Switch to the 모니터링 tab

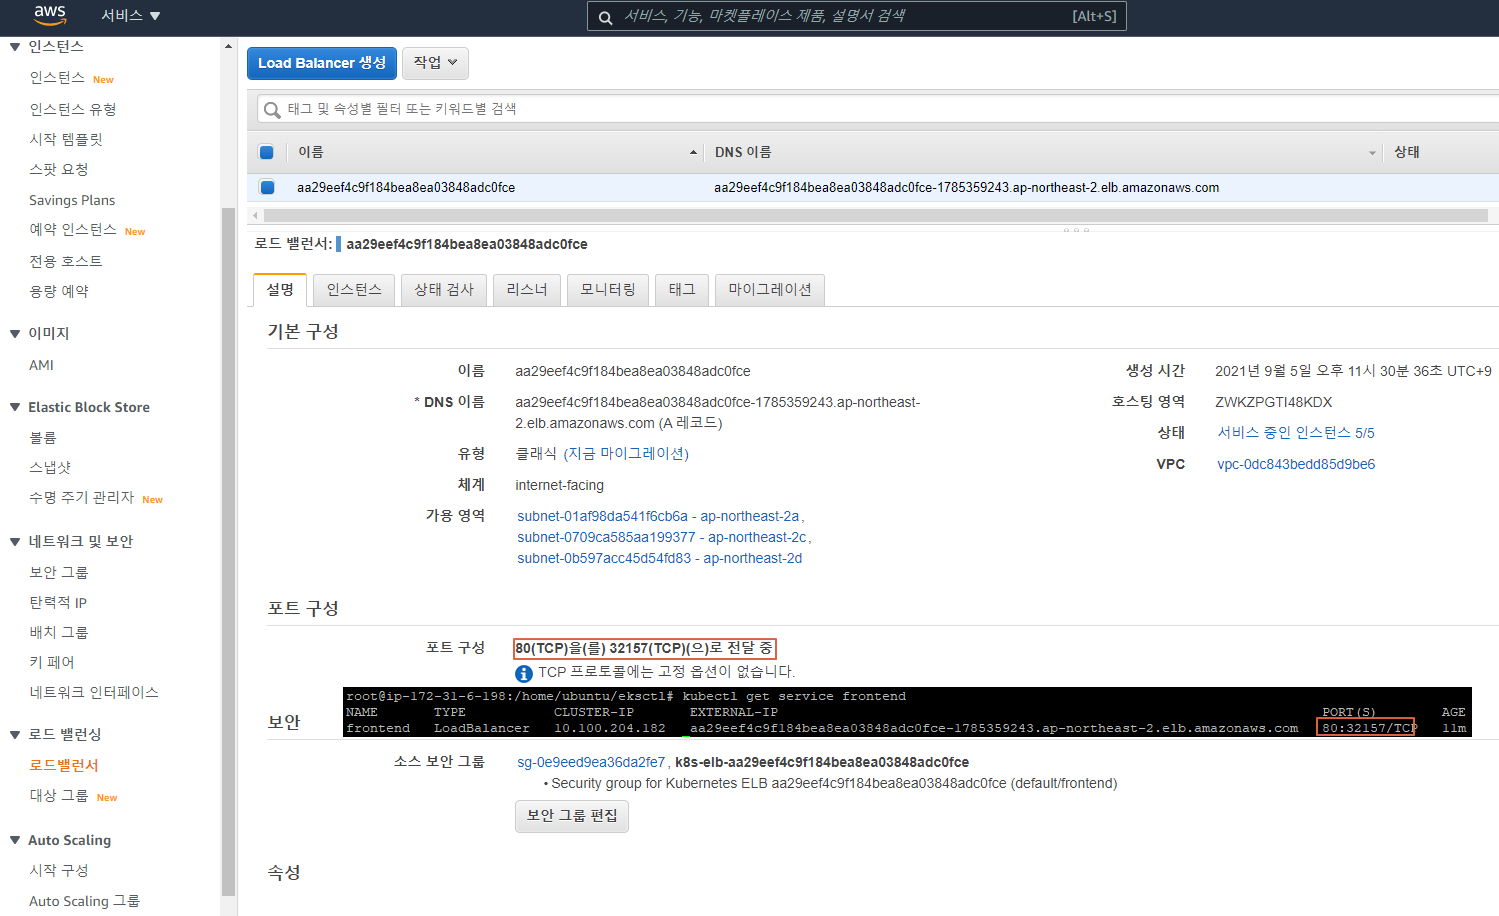608,290
